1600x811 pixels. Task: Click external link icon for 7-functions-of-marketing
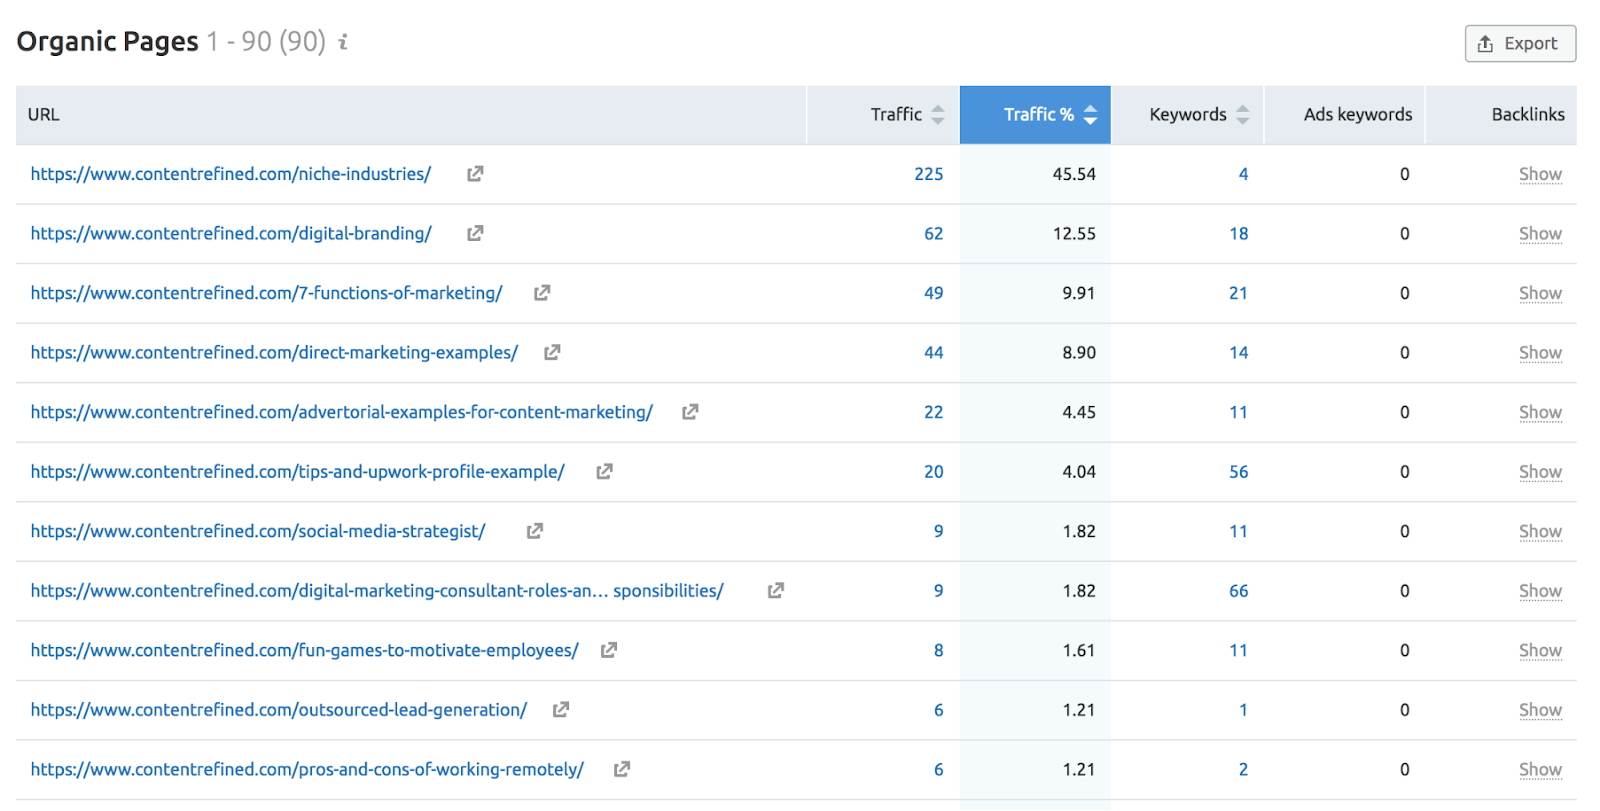tap(542, 293)
